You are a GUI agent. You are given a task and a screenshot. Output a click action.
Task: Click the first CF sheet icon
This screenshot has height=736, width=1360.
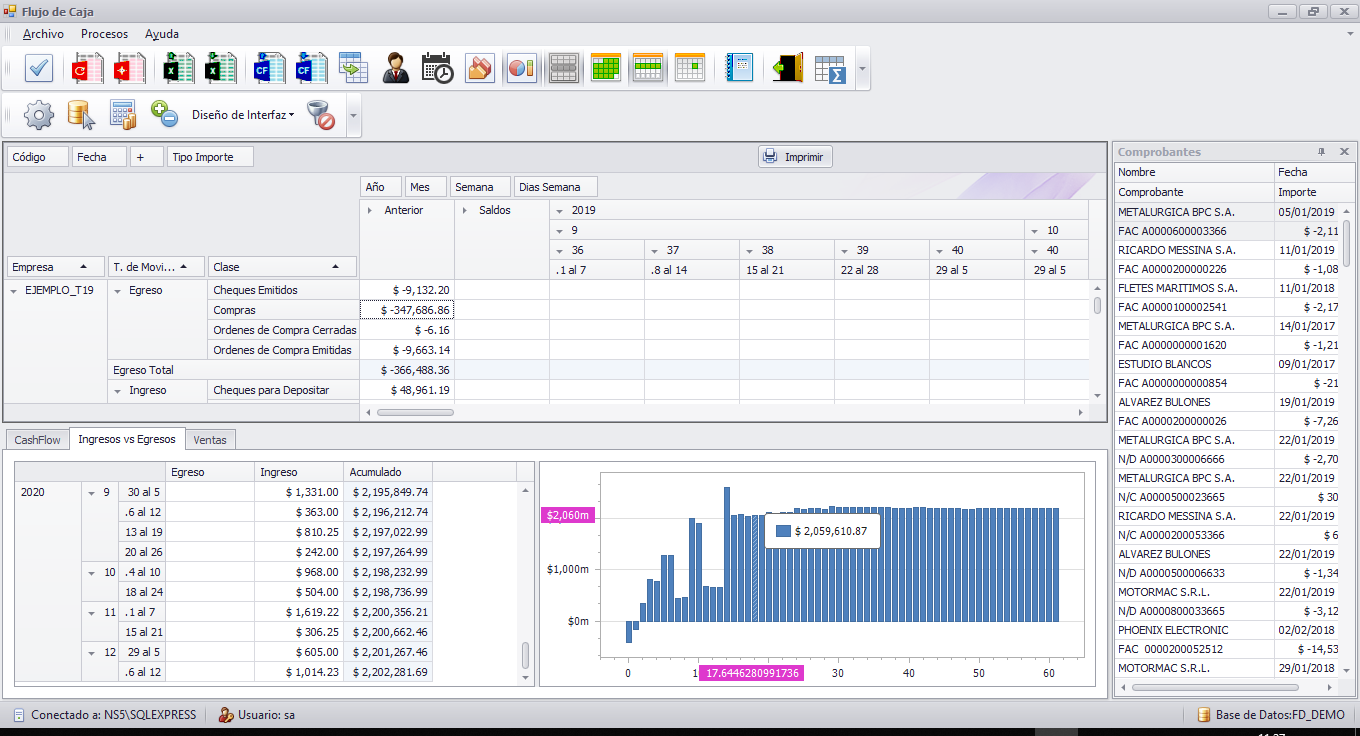pos(268,68)
